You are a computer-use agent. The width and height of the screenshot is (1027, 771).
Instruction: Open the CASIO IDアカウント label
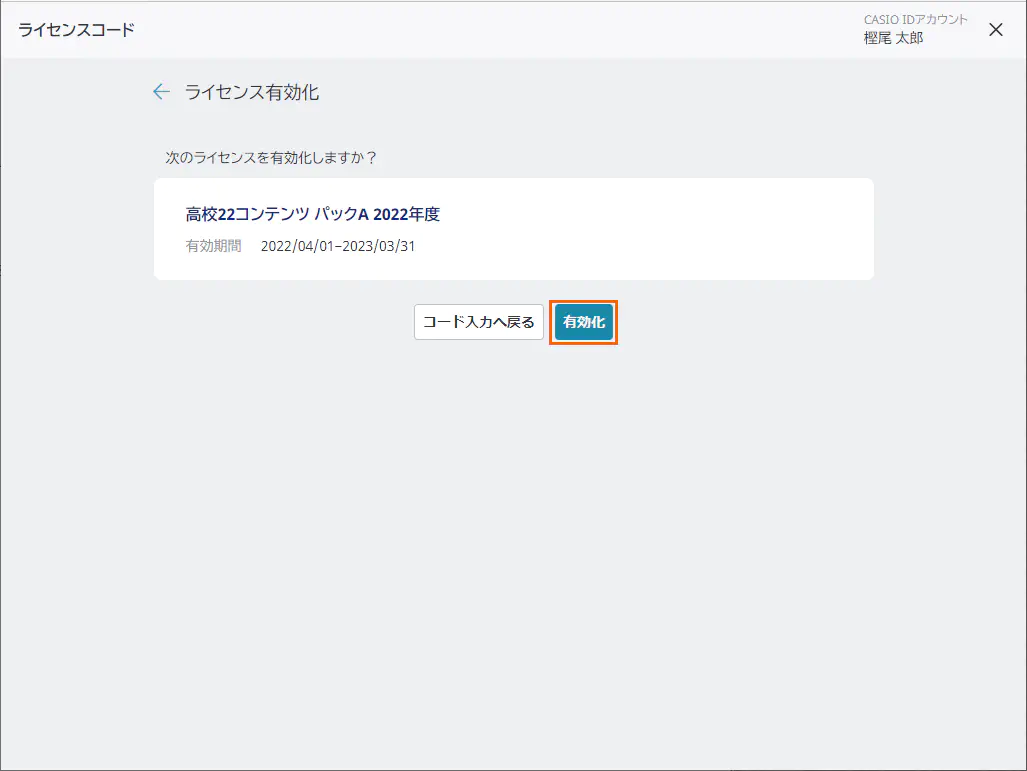click(916, 18)
